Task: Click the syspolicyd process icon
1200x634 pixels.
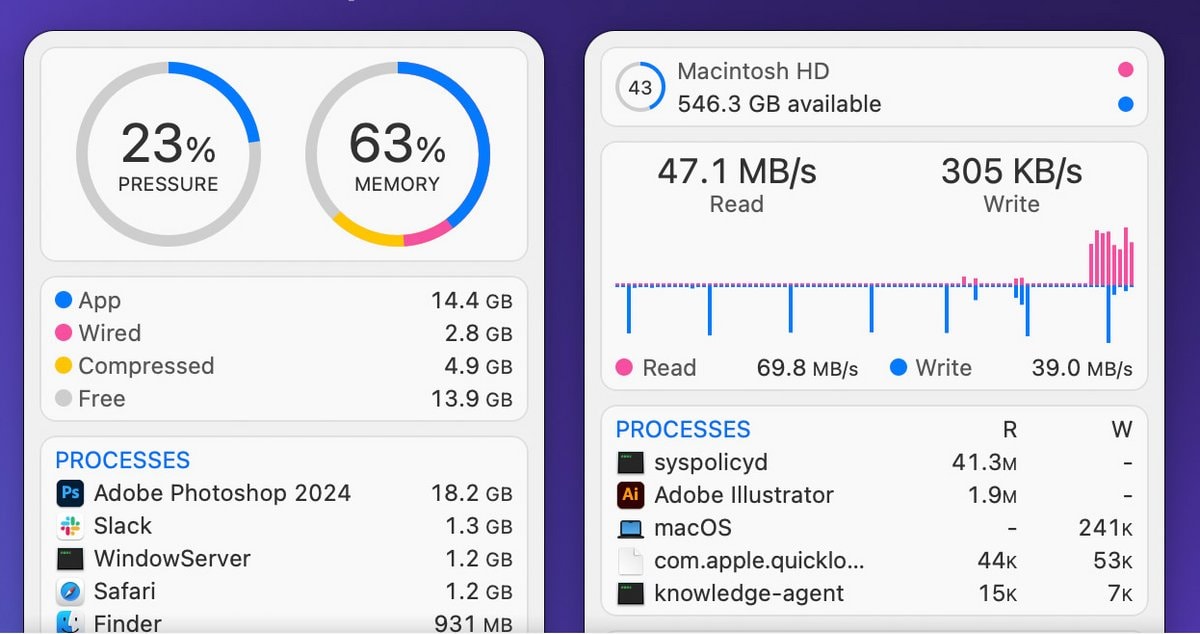Action: click(631, 463)
